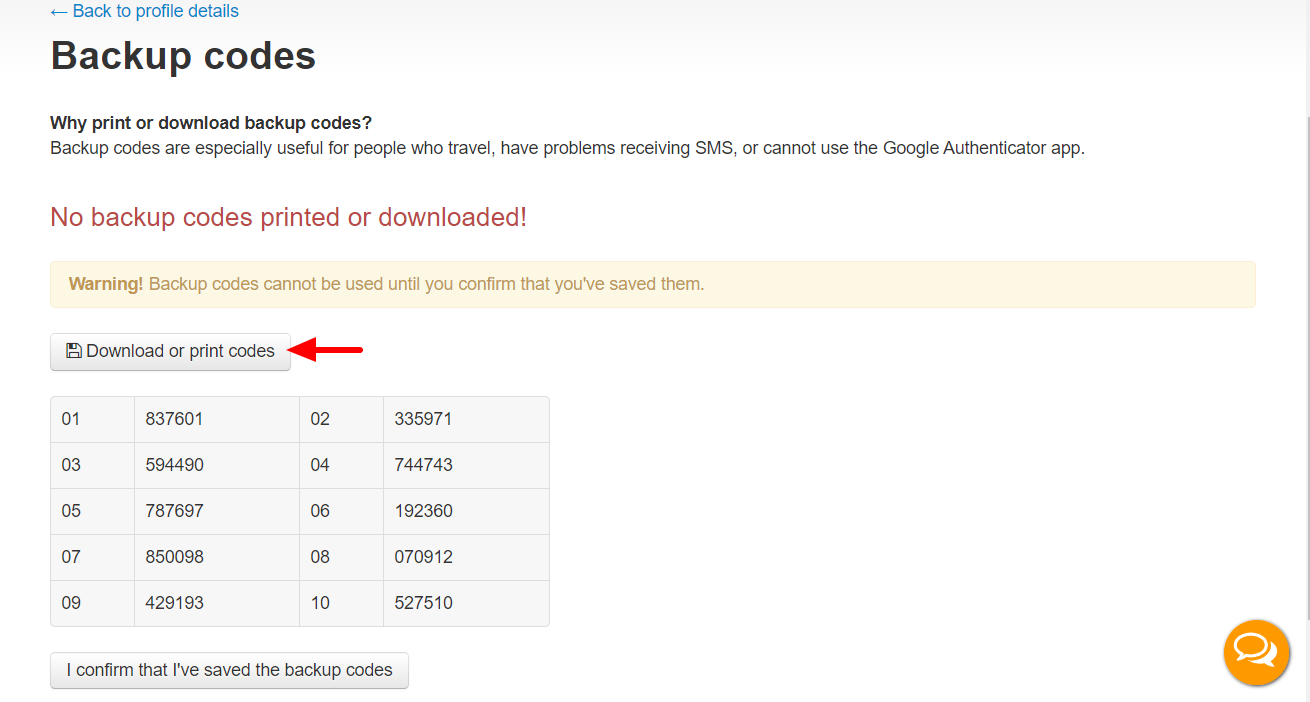Click row number 06 cell

click(x=341, y=511)
